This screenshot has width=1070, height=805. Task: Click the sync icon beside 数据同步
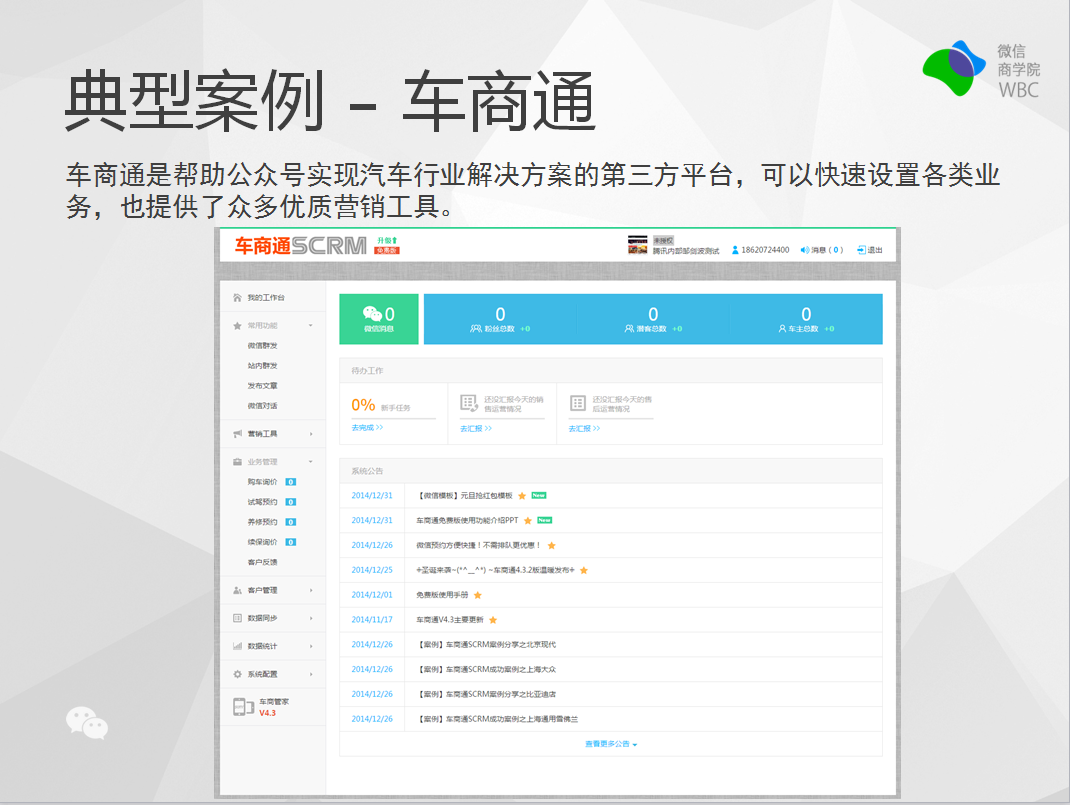(237, 618)
